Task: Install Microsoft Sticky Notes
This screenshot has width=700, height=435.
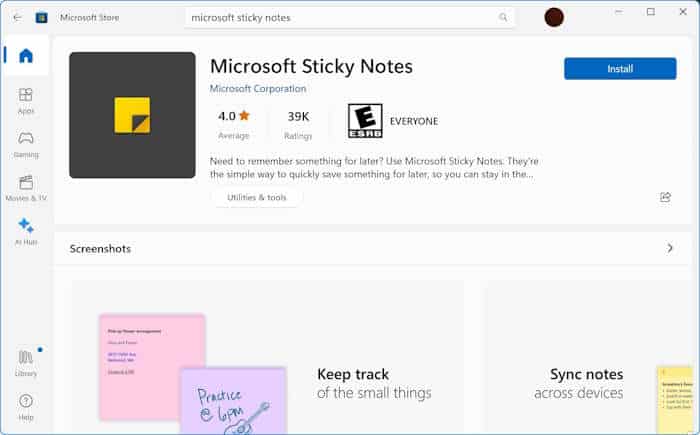Action: pos(620,69)
